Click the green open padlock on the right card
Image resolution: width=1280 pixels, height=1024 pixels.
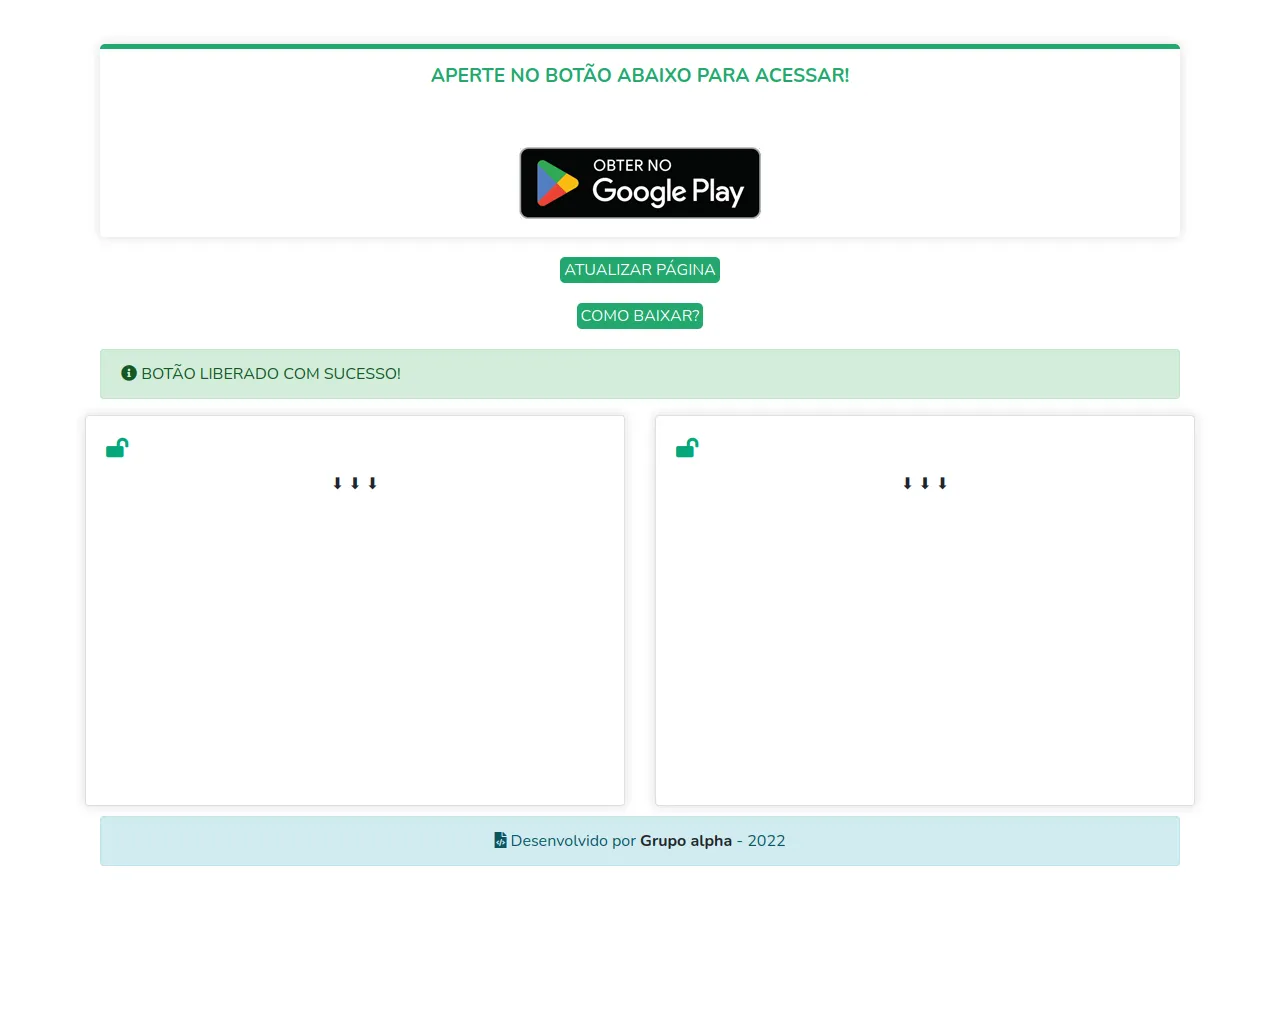pyautogui.click(x=687, y=448)
